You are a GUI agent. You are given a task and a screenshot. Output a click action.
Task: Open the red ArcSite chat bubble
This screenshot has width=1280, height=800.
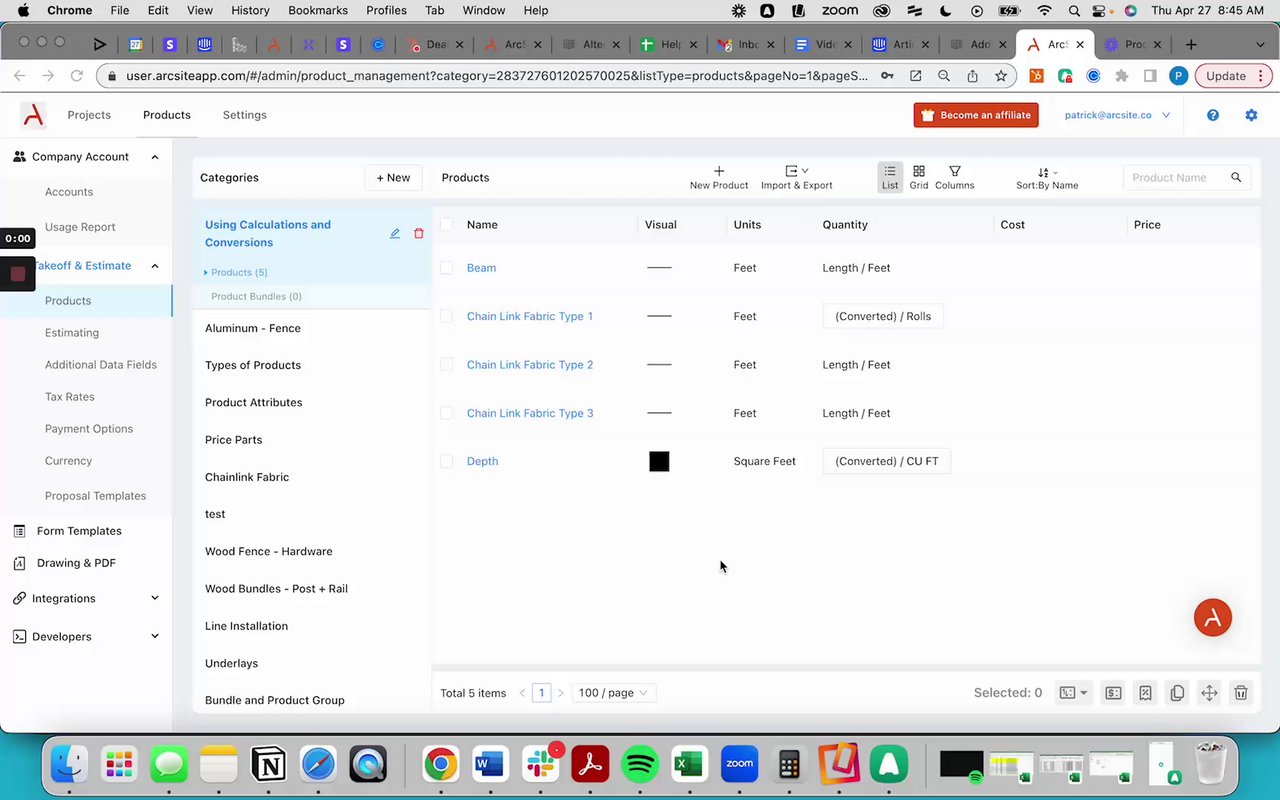(1213, 618)
